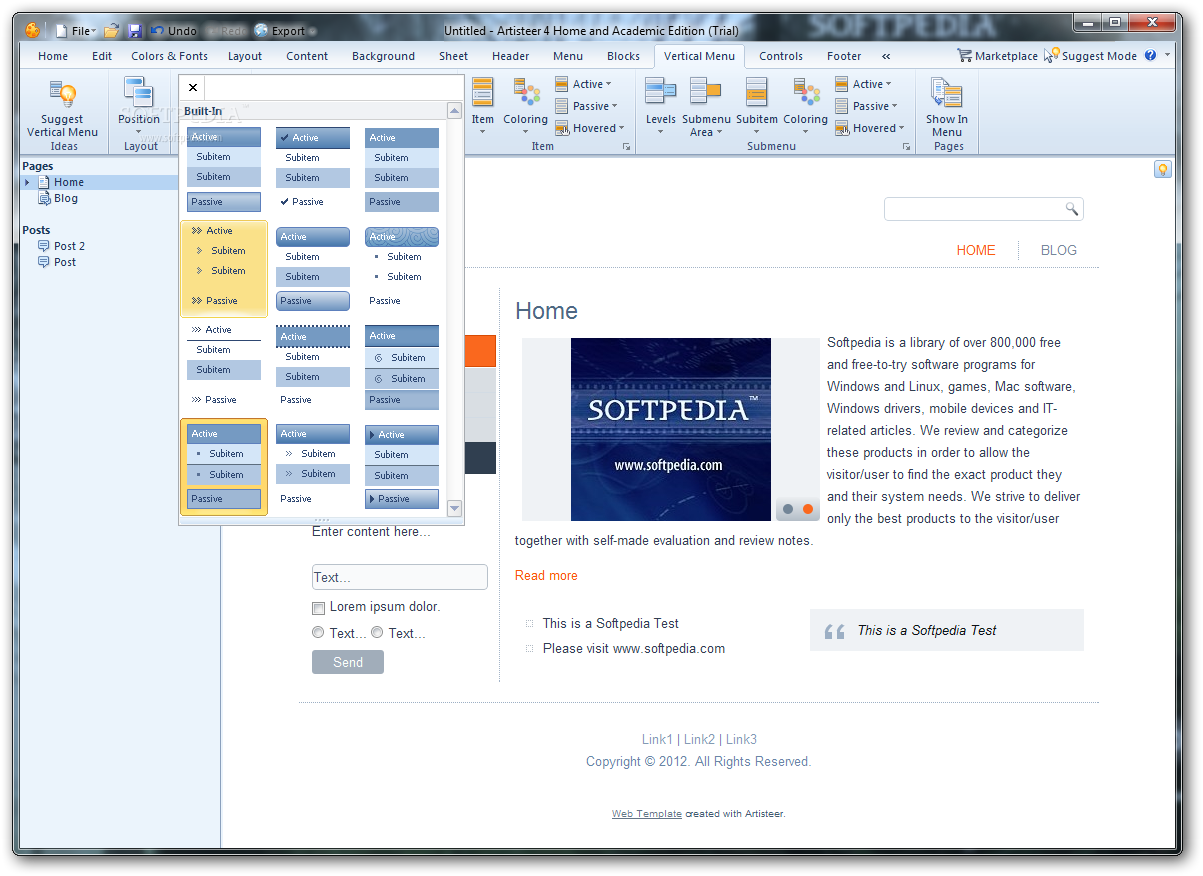This screenshot has height=876, width=1203.
Task: Click the Read more link
Action: 546,575
